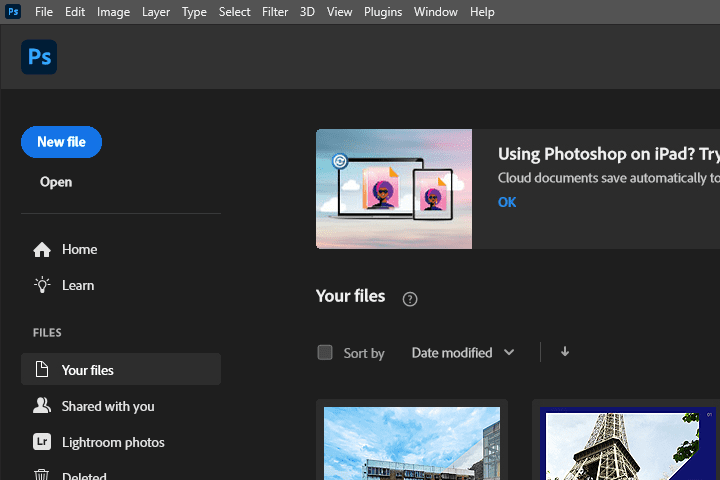Screen dimensions: 720x480
Task: Click the iPad cloud documents banner image
Action: 394,189
